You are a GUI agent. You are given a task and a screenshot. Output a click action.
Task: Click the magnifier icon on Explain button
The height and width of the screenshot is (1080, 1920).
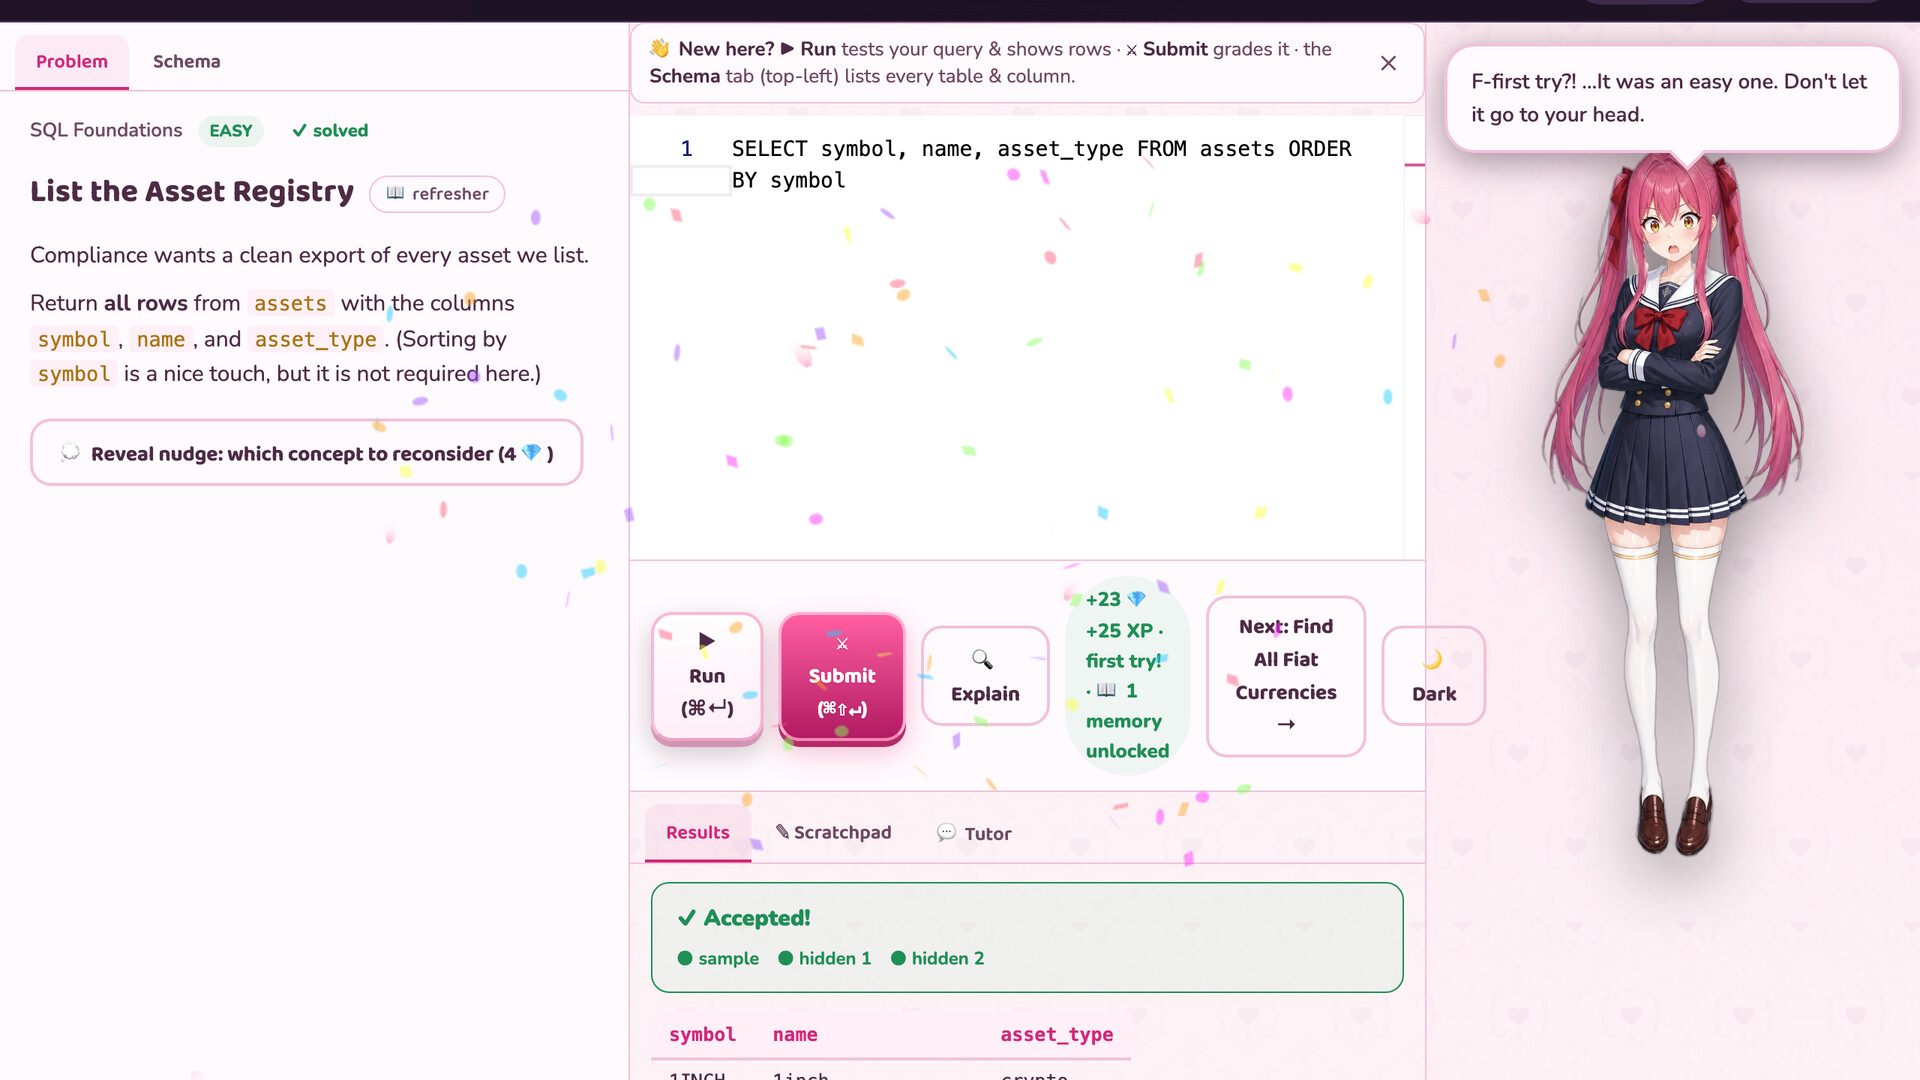983,660
